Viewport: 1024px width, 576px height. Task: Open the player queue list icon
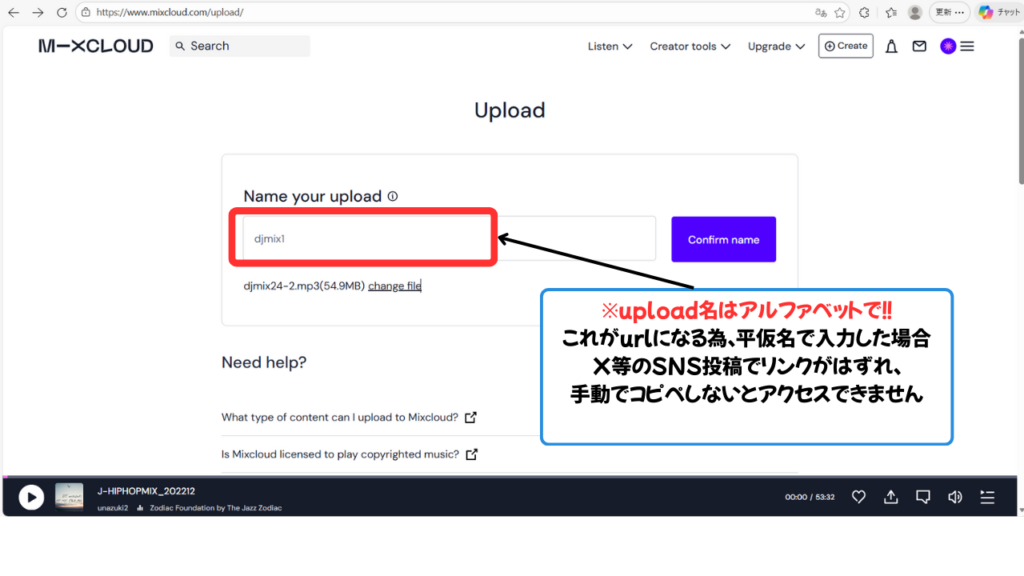(x=988, y=497)
